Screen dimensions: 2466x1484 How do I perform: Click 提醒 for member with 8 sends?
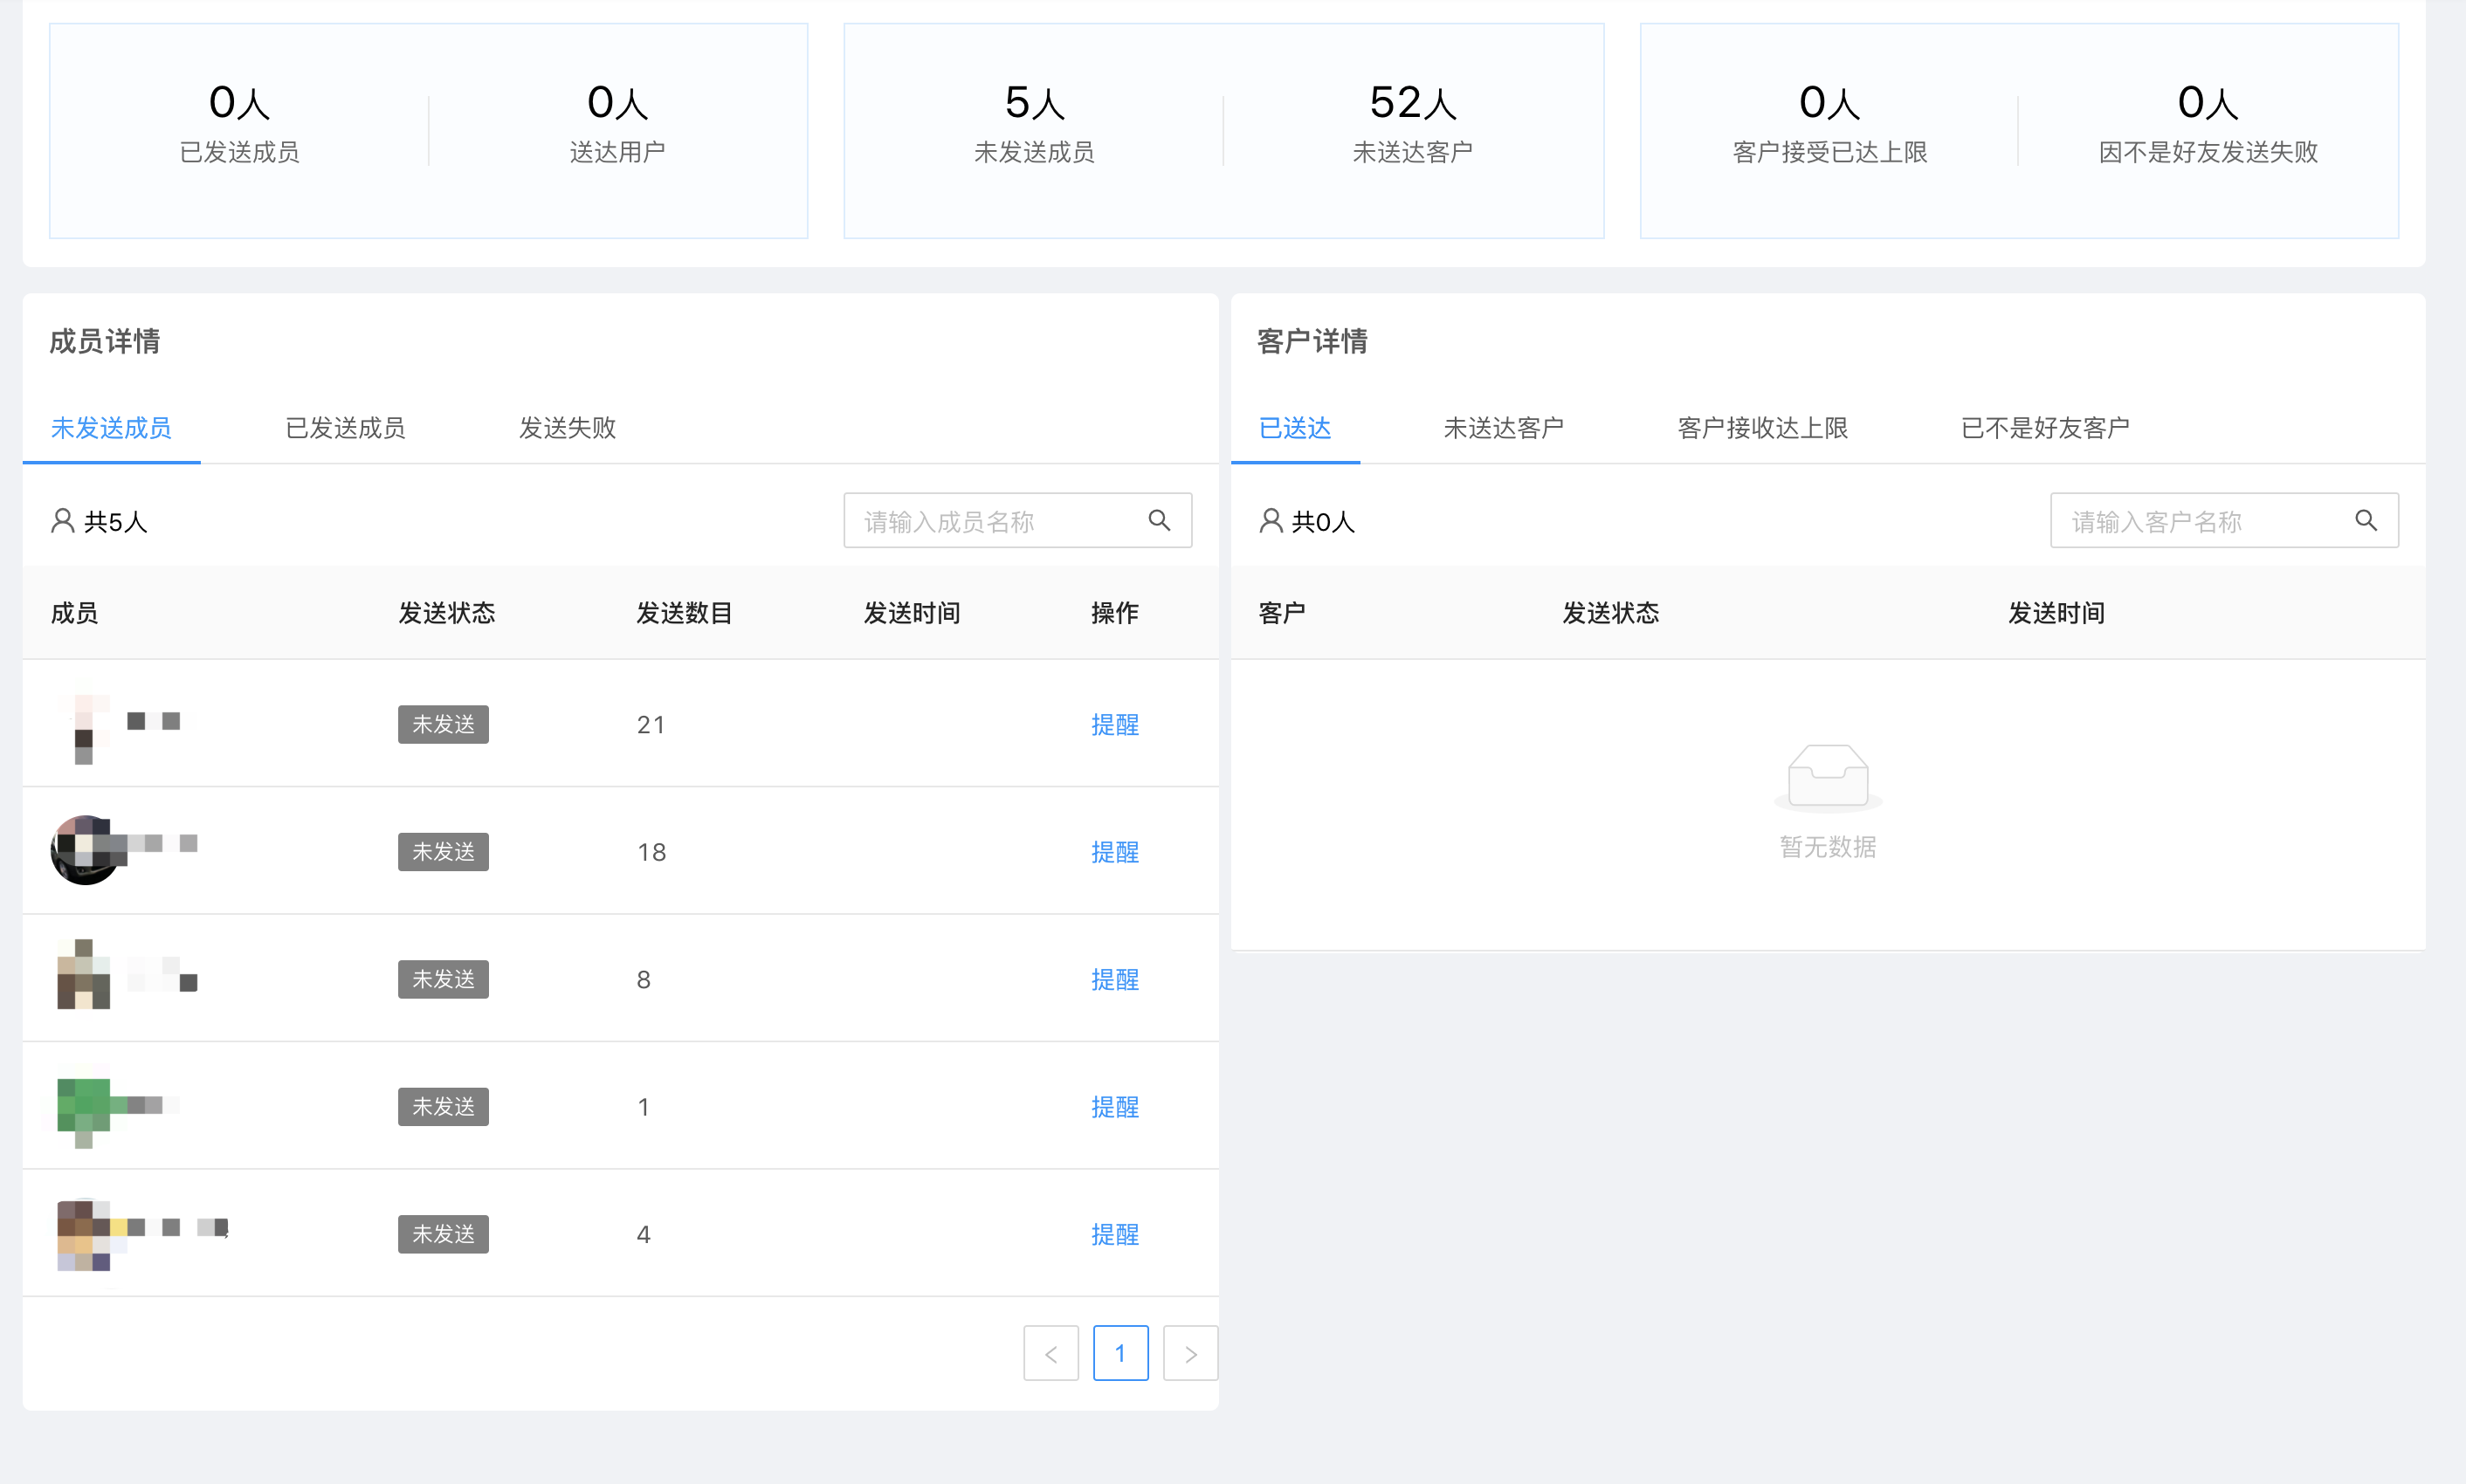1114,979
